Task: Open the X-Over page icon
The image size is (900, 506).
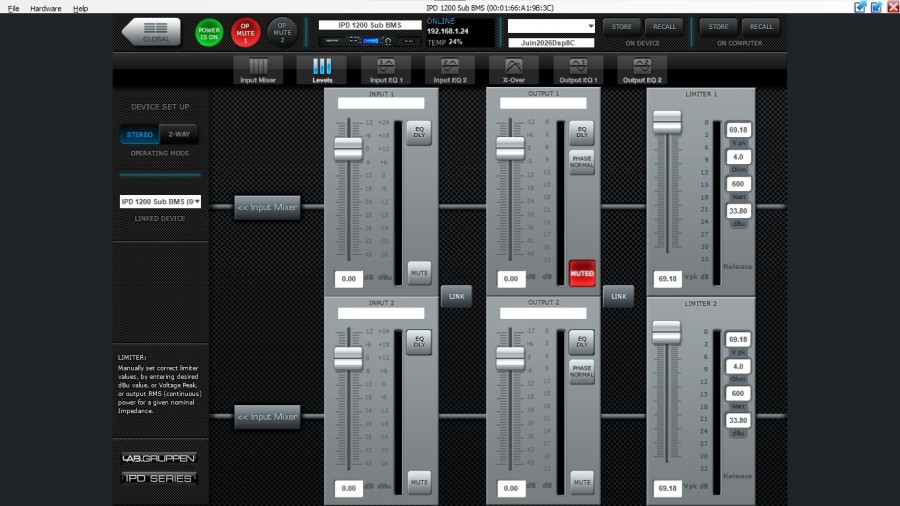Action: [514, 71]
